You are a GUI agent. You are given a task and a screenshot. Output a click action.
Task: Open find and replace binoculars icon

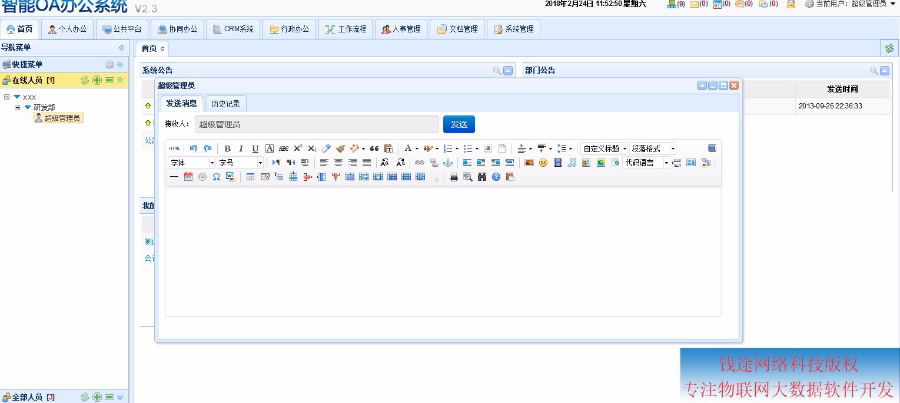click(482, 177)
